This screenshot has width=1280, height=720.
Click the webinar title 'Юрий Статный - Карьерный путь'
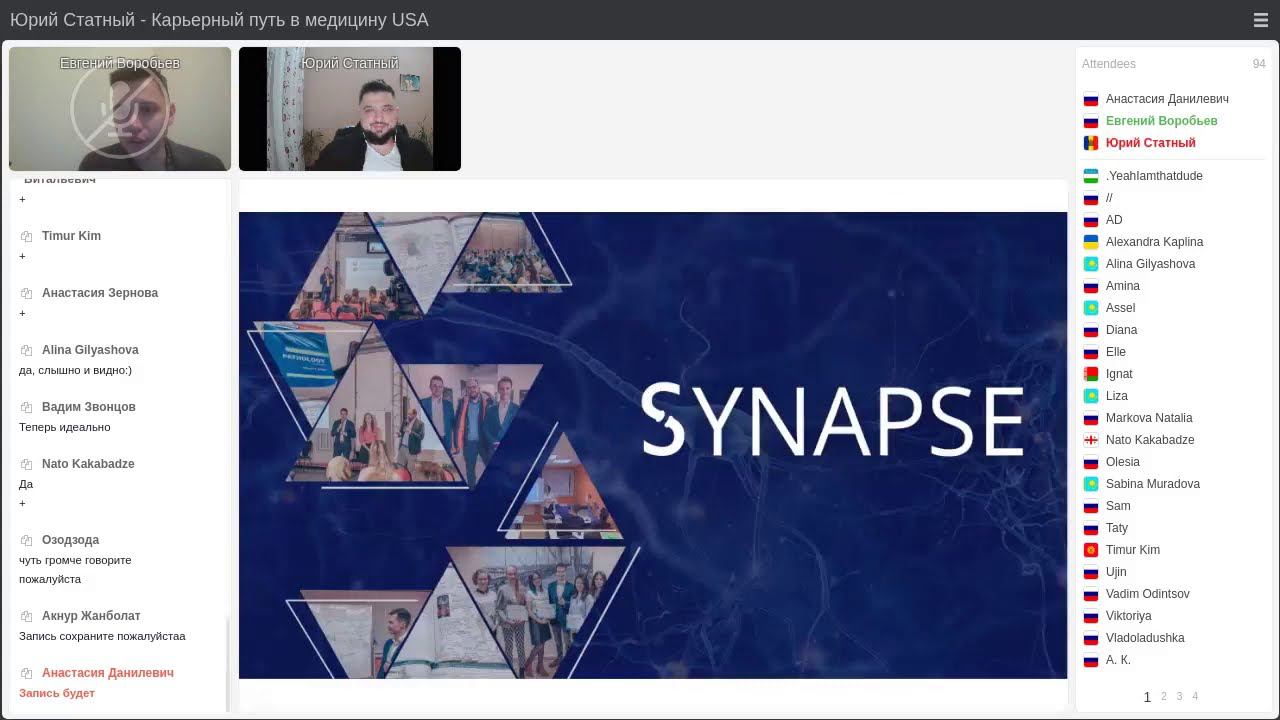(219, 20)
